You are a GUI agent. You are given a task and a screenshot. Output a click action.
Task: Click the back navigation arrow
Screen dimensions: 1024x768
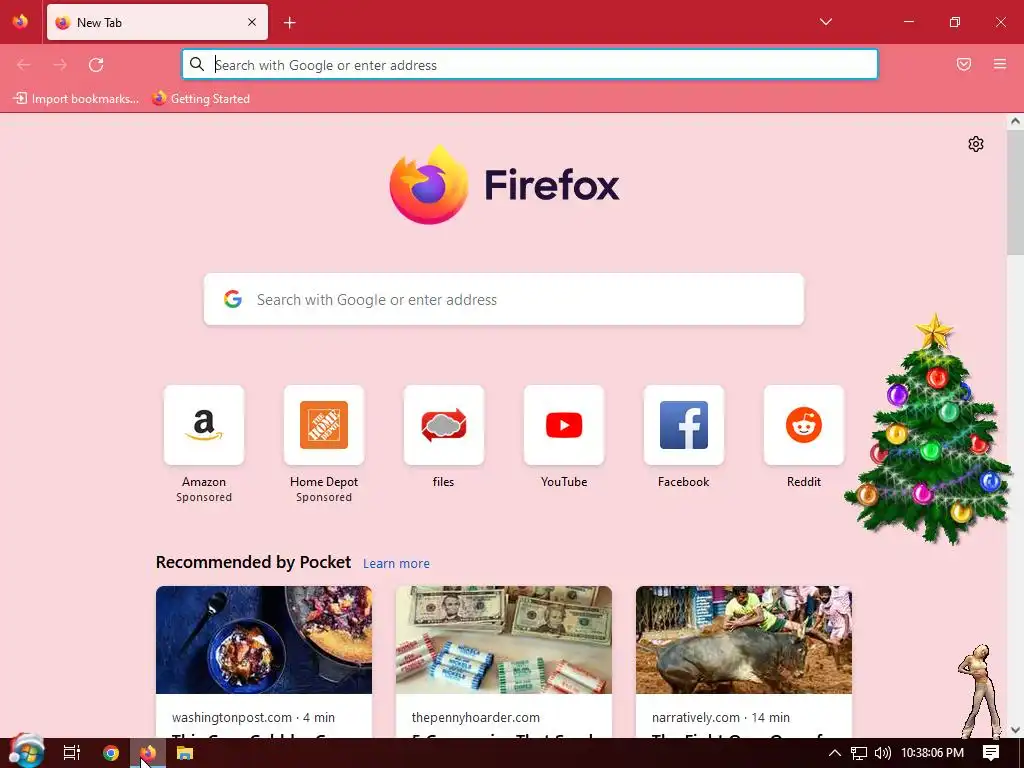click(x=24, y=65)
